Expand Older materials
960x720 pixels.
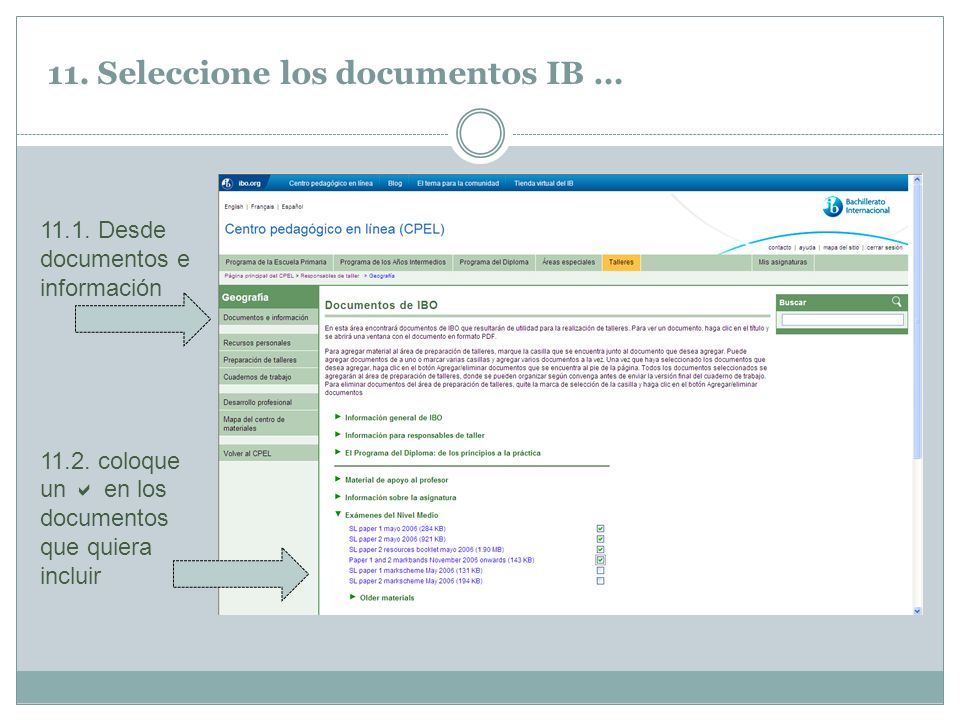click(x=353, y=597)
